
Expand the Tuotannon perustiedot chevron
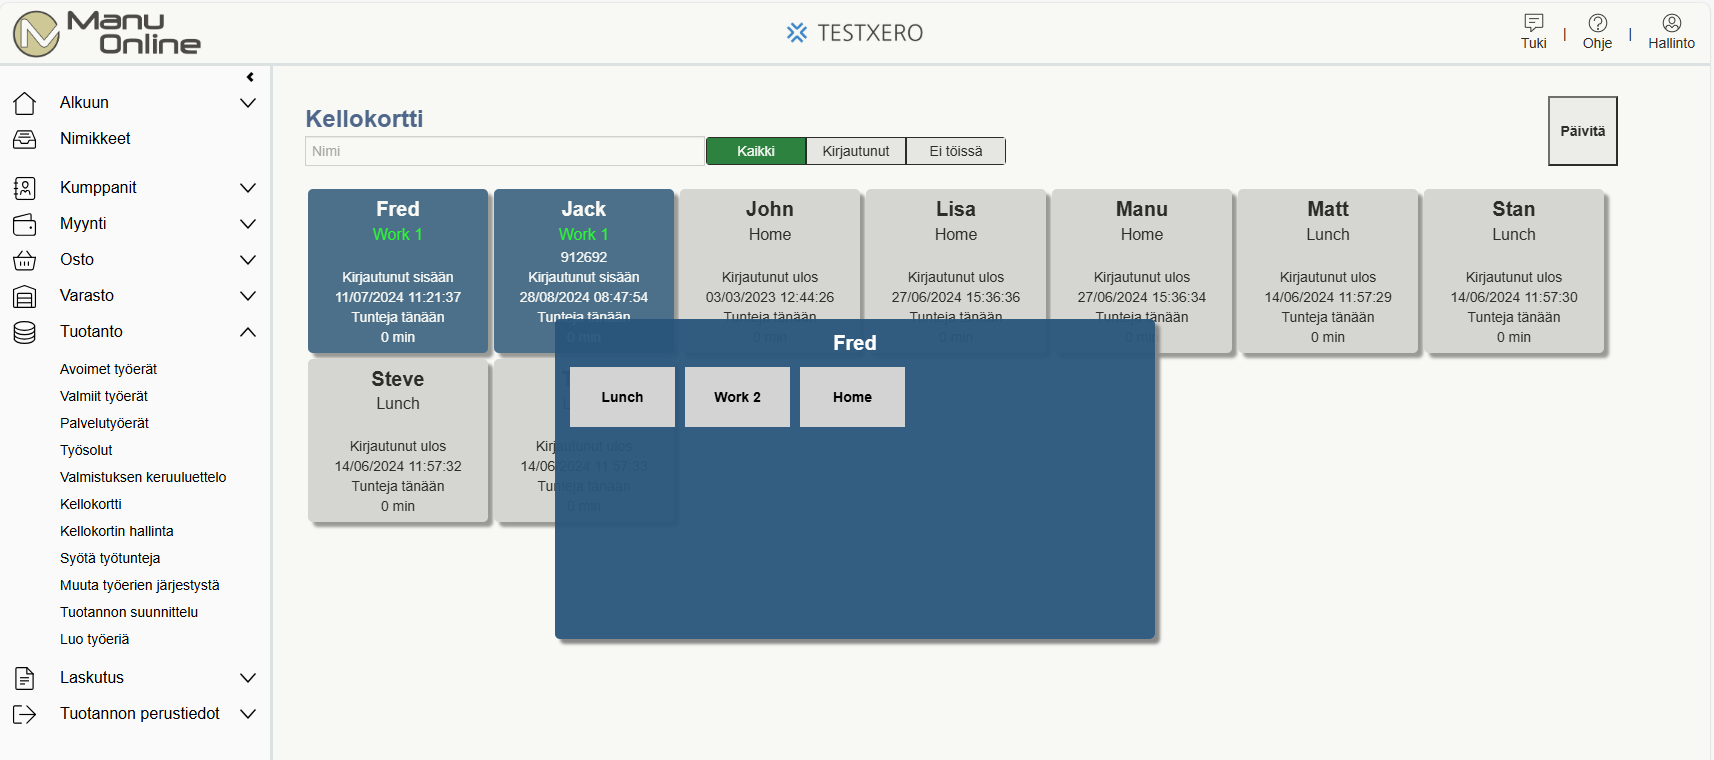click(x=248, y=714)
